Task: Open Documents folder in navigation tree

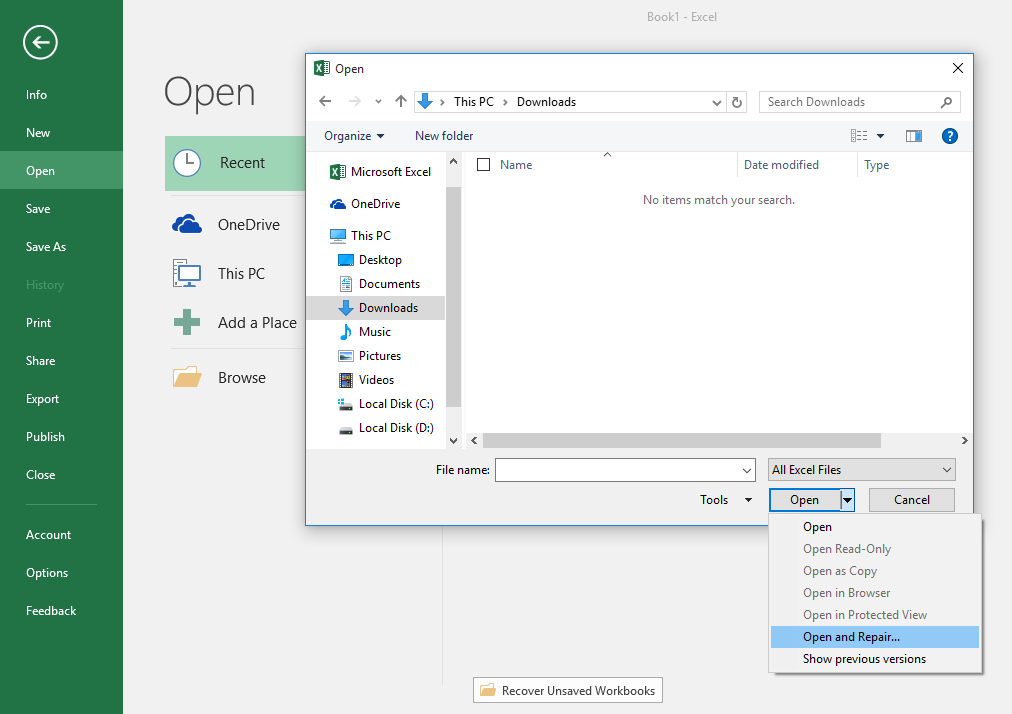Action: click(379, 284)
